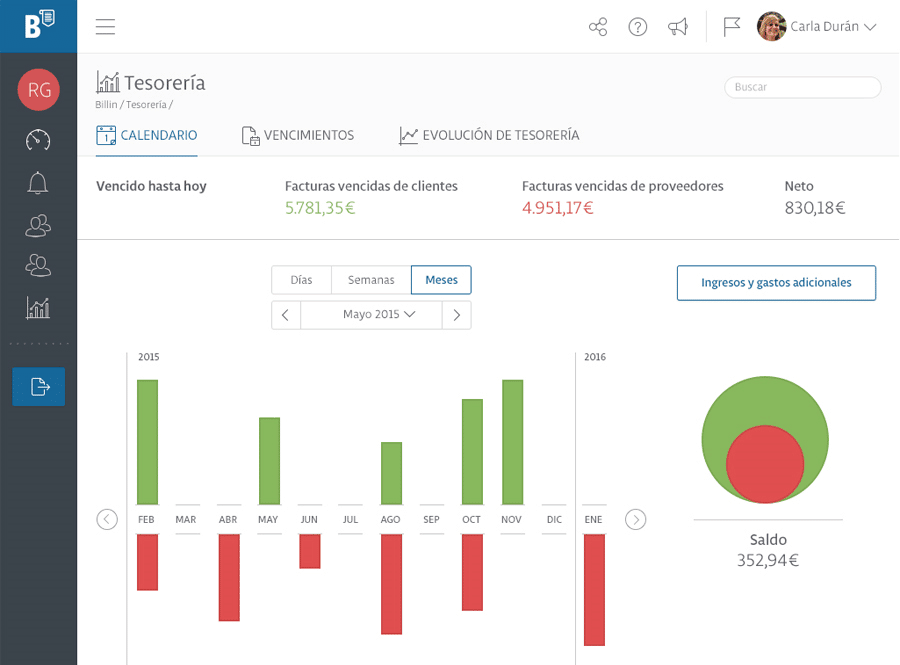Click Ingresos y gastos adicionales button

776,283
